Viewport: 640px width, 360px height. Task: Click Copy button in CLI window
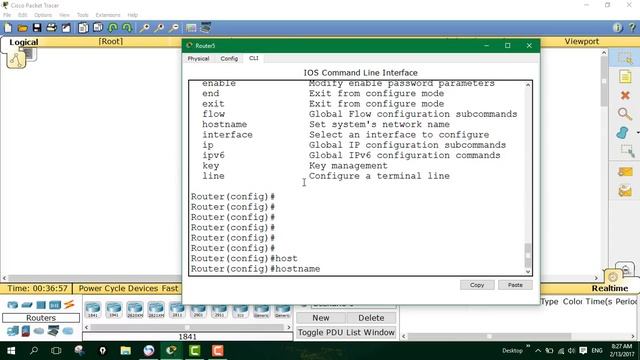tap(477, 285)
